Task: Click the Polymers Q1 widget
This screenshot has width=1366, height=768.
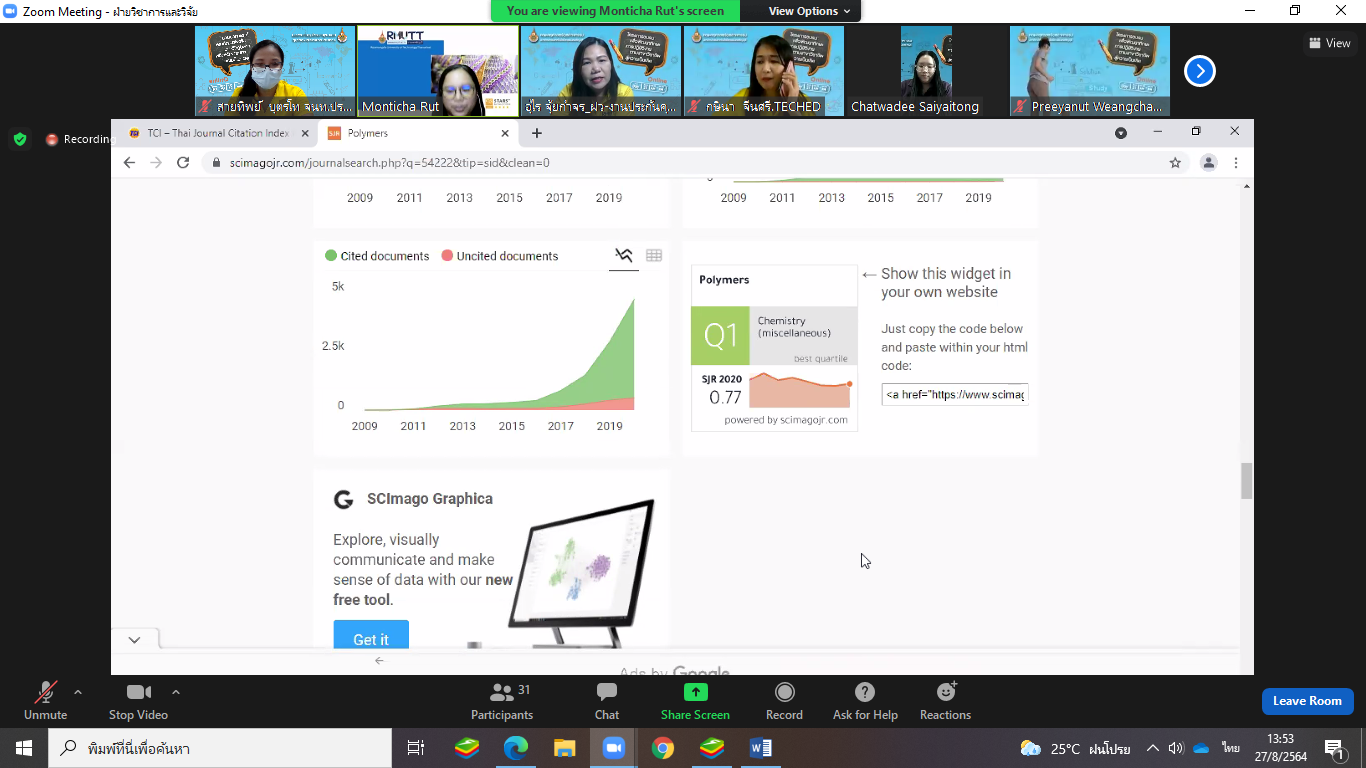Action: (774, 348)
